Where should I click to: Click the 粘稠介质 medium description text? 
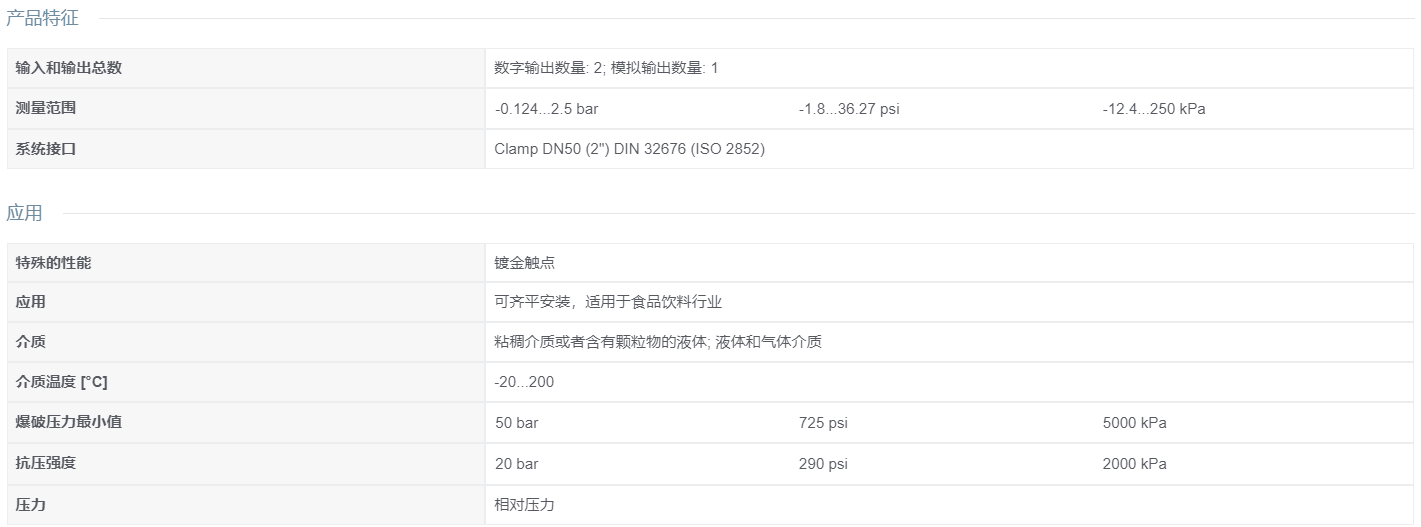click(x=525, y=342)
